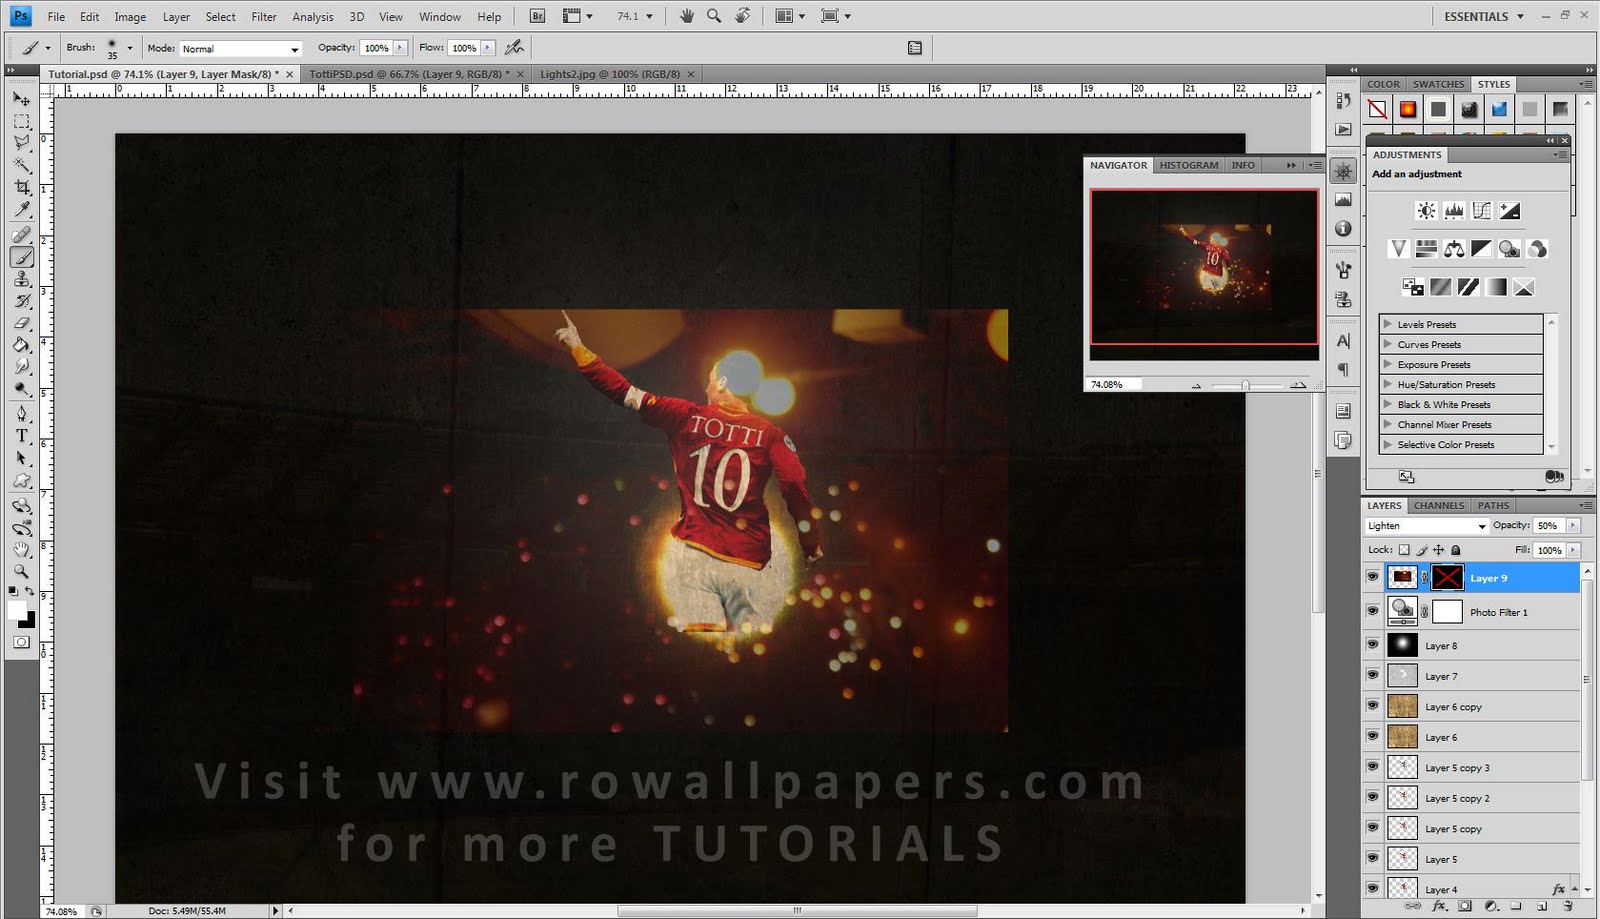Add a Levels adjustment

point(1454,211)
